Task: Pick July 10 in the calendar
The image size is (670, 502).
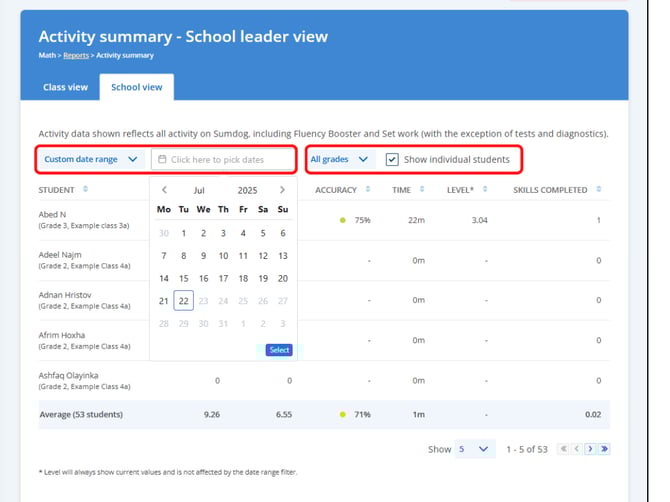Action: click(x=223, y=256)
